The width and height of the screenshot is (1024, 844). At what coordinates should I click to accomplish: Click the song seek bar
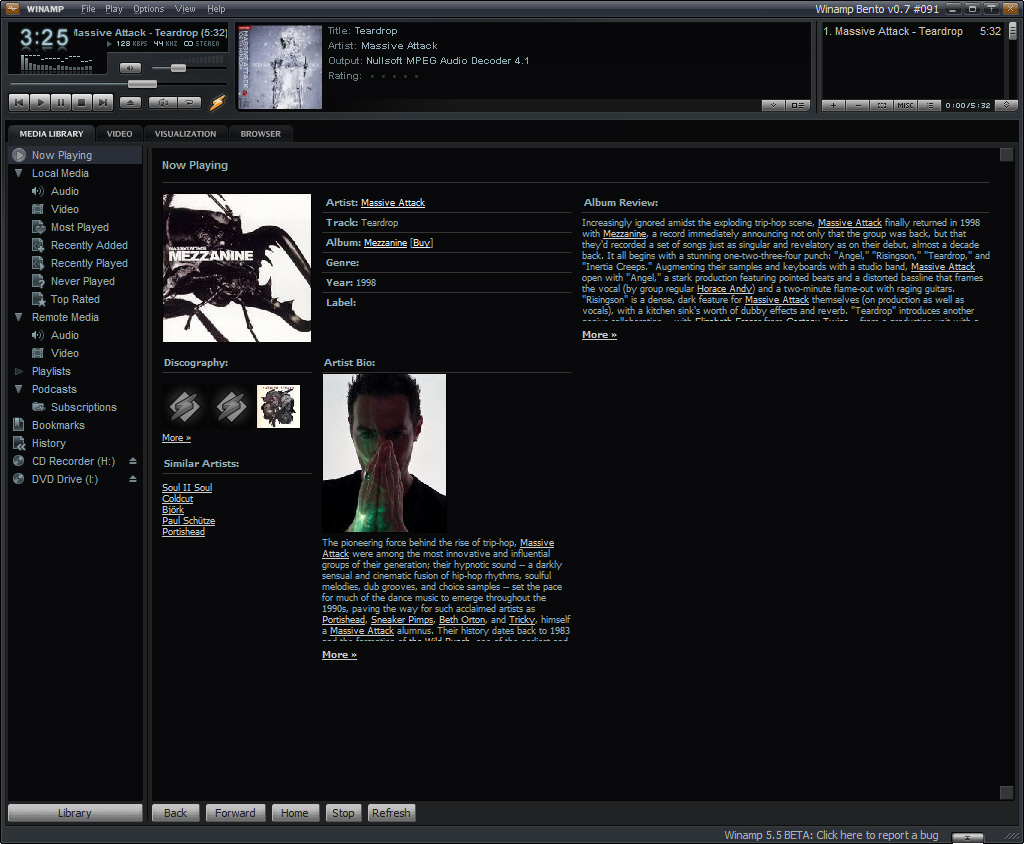point(116,84)
